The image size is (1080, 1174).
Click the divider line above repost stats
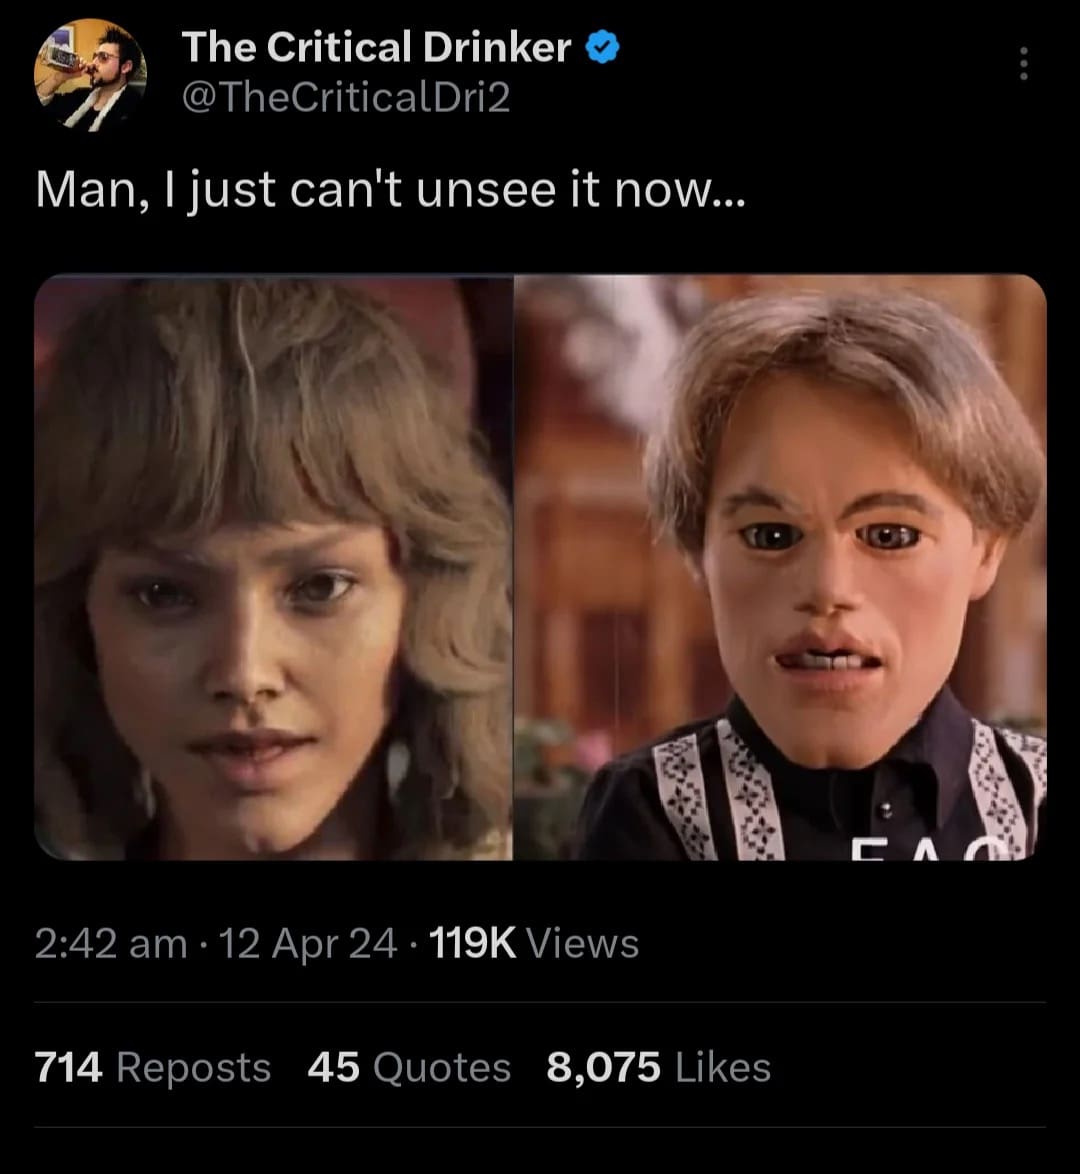point(540,1002)
